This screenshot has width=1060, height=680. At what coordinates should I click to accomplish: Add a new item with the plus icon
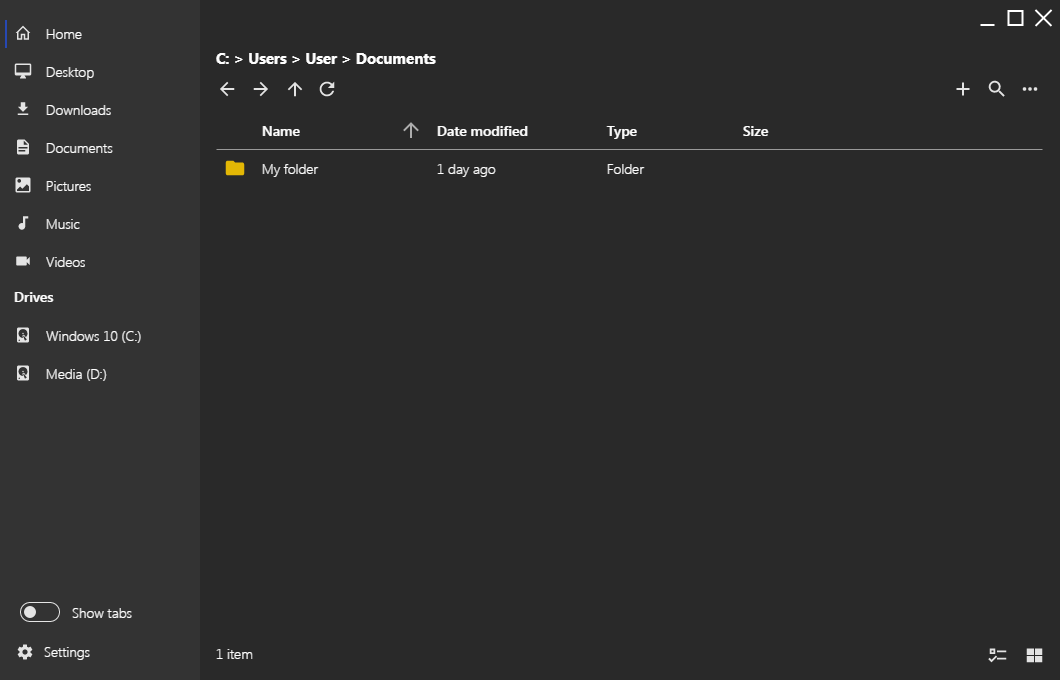tap(963, 89)
